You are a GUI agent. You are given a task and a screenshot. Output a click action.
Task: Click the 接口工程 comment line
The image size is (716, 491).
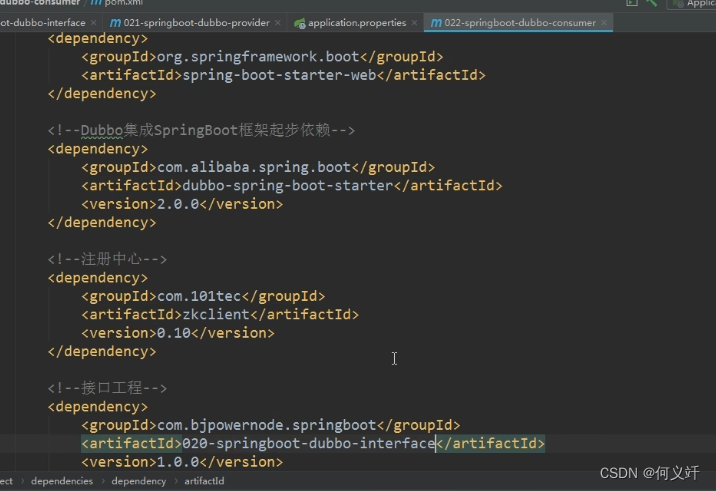tap(107, 388)
